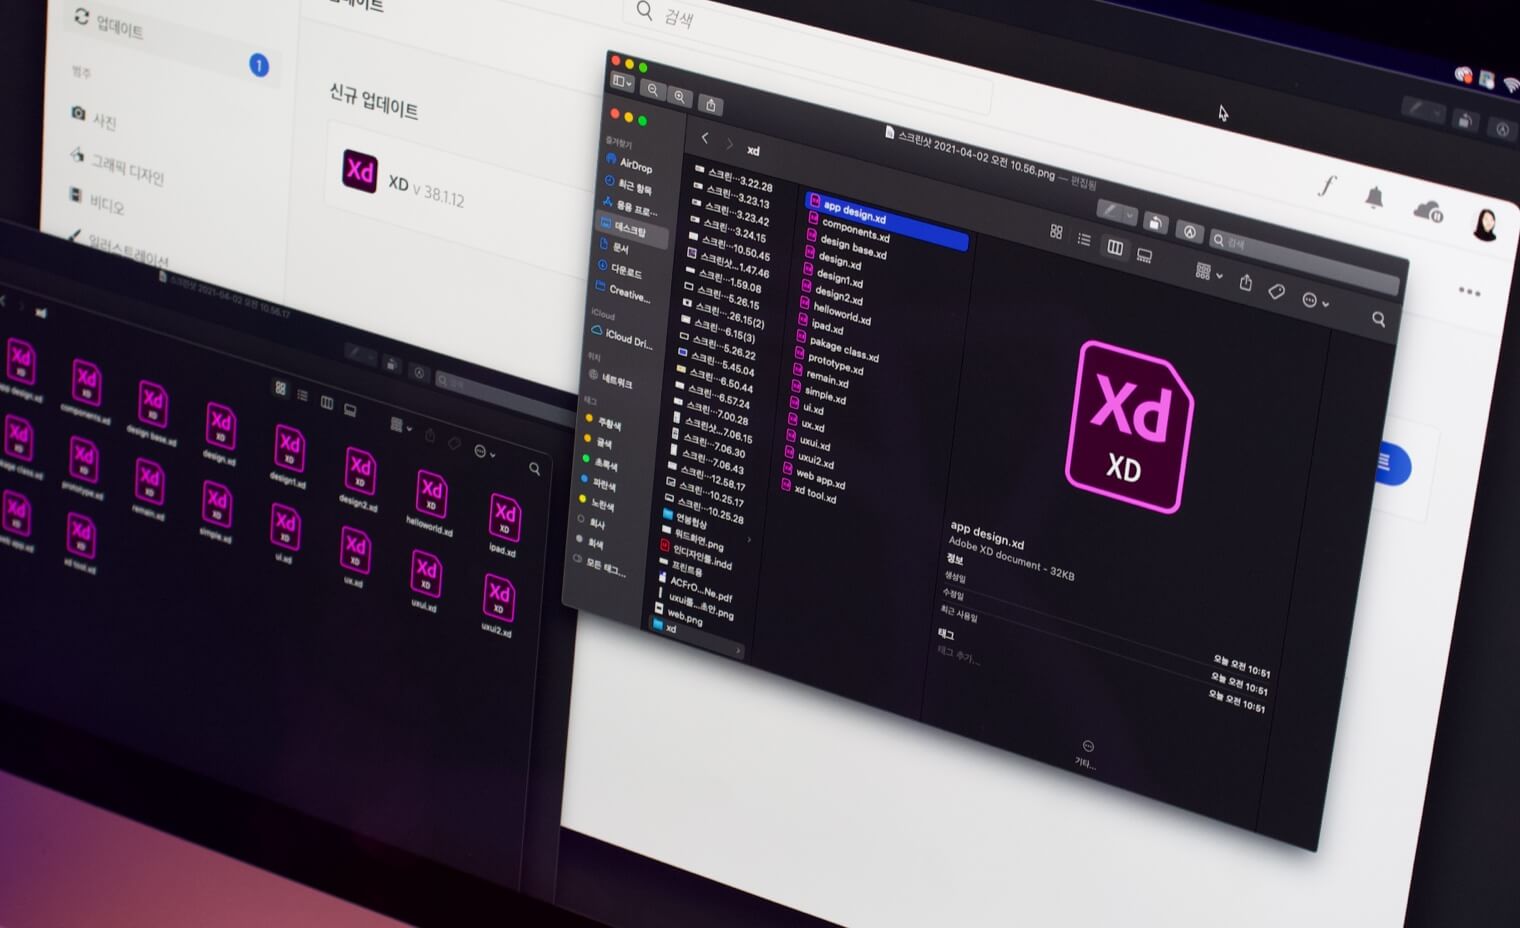Click the large XD preview thumbnail

(x=1130, y=427)
